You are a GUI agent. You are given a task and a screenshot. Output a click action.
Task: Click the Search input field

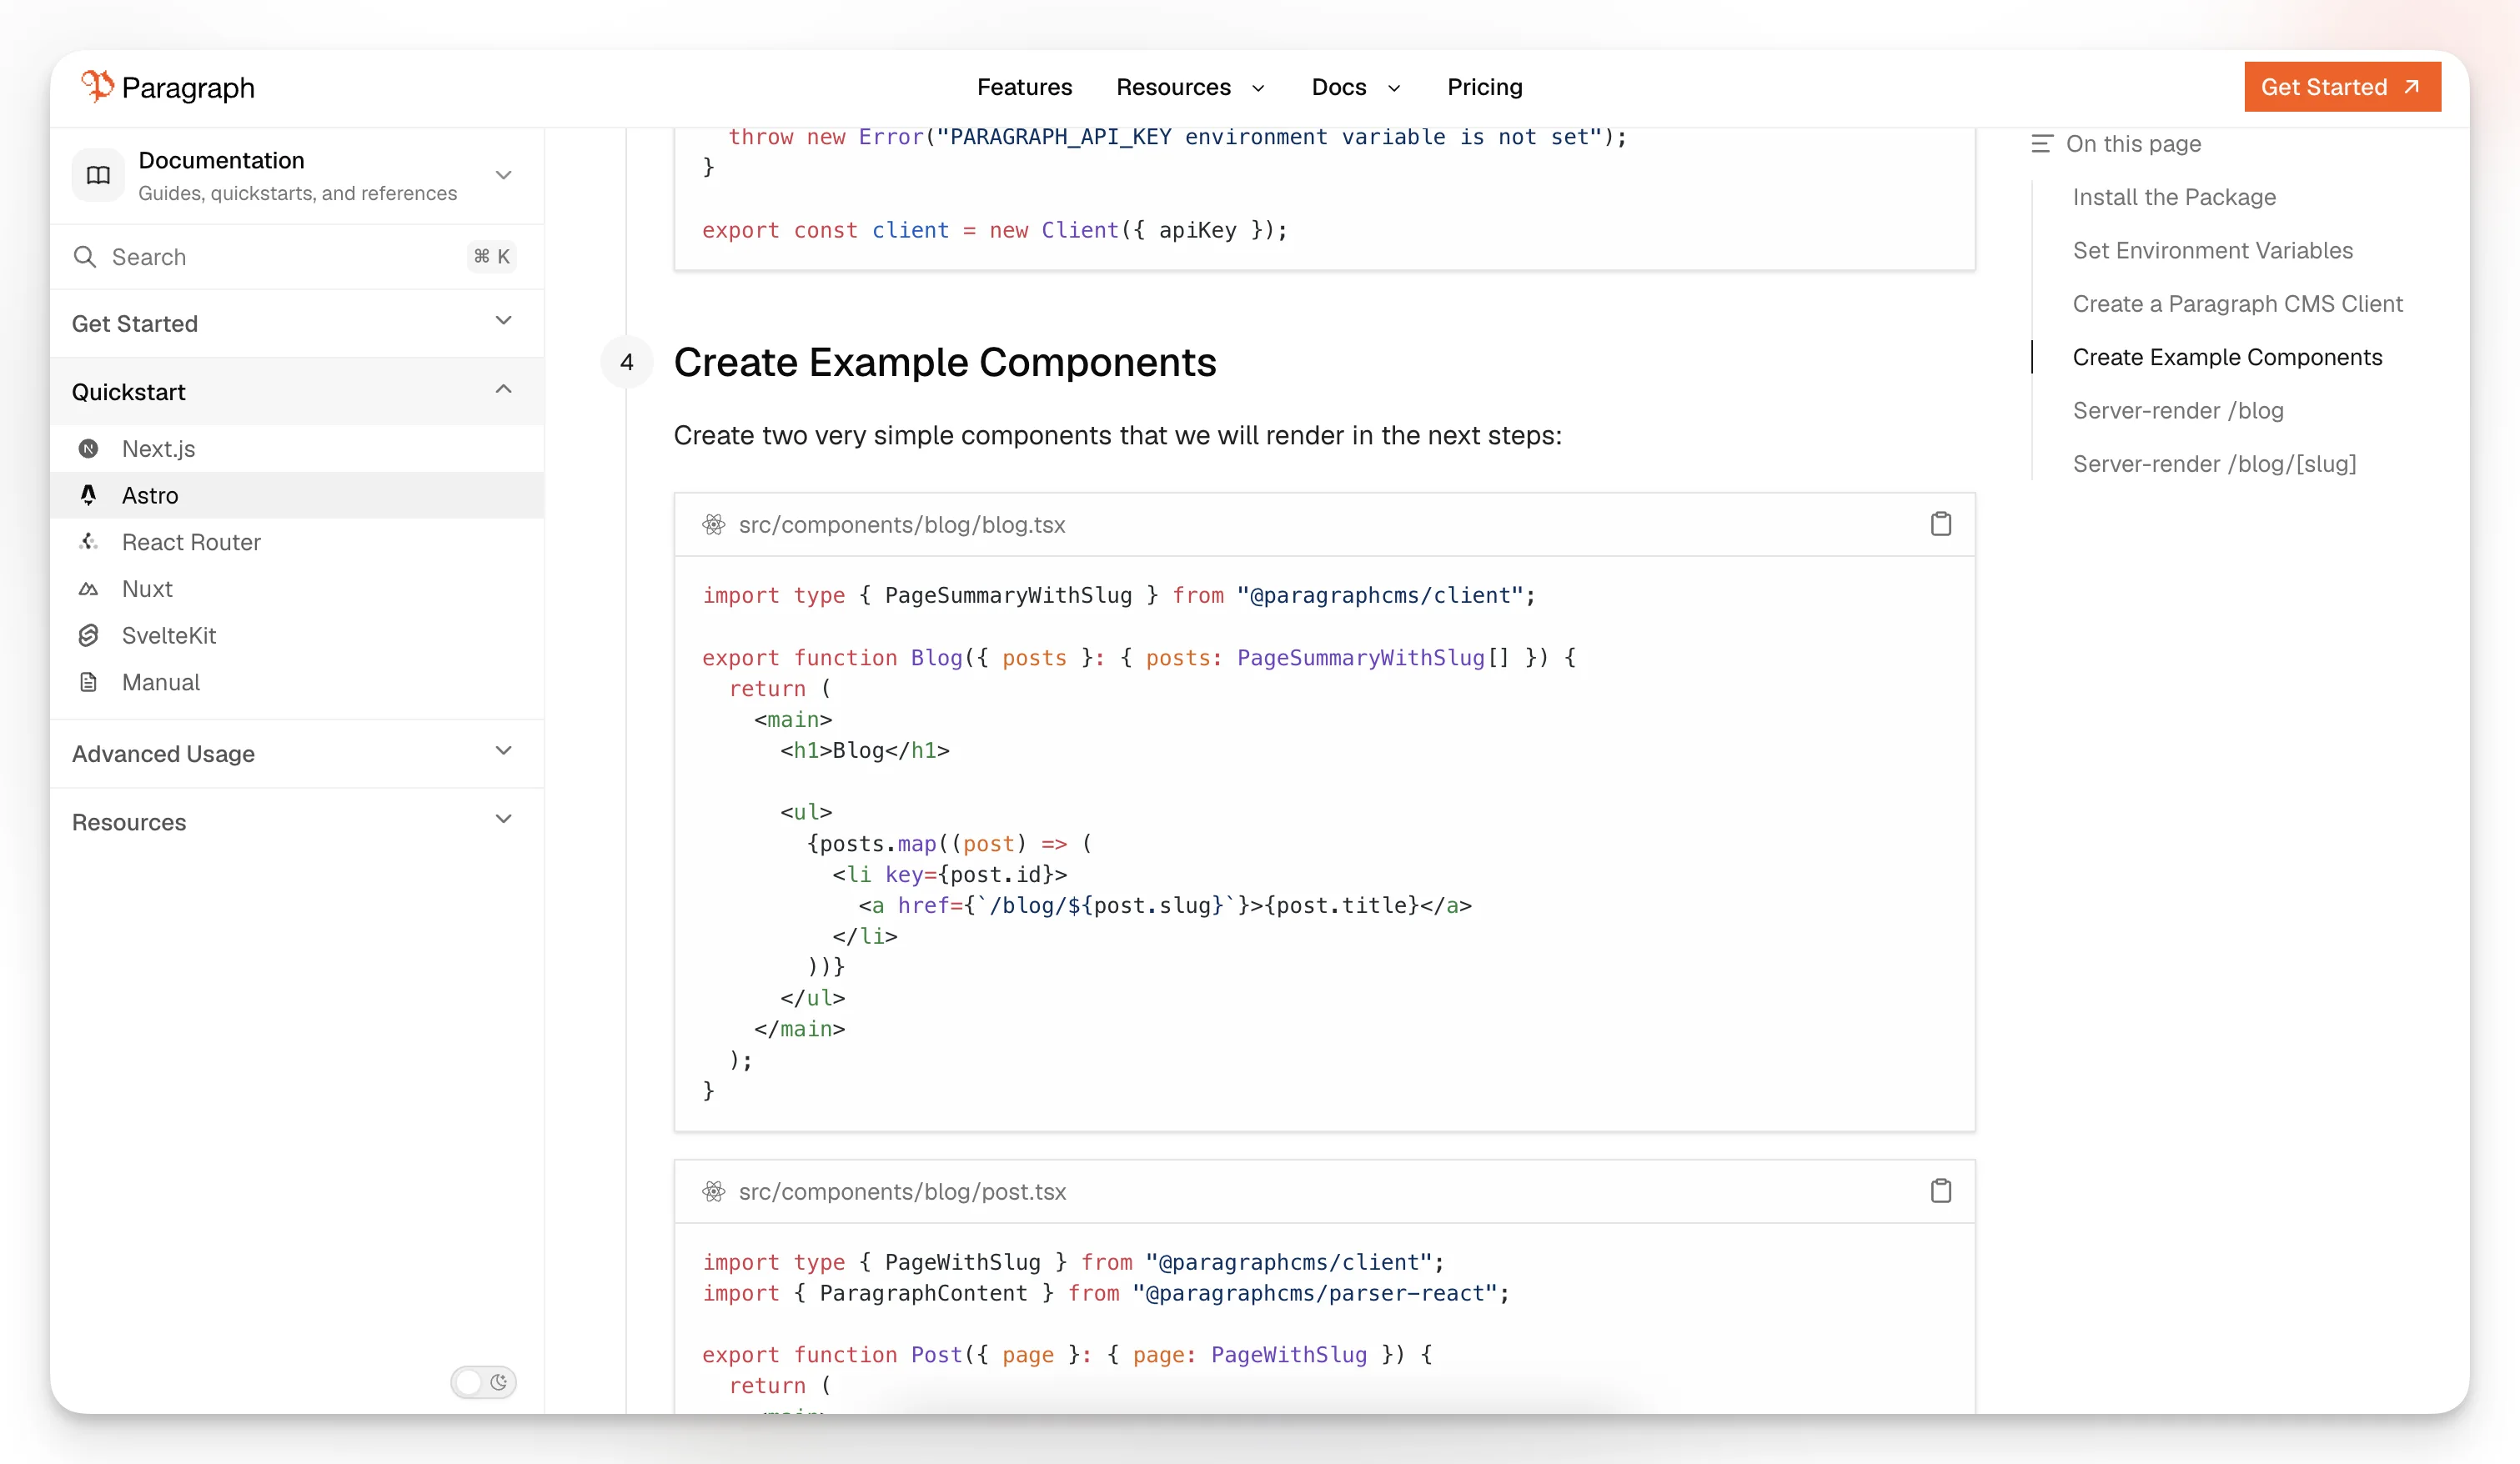coord(297,257)
